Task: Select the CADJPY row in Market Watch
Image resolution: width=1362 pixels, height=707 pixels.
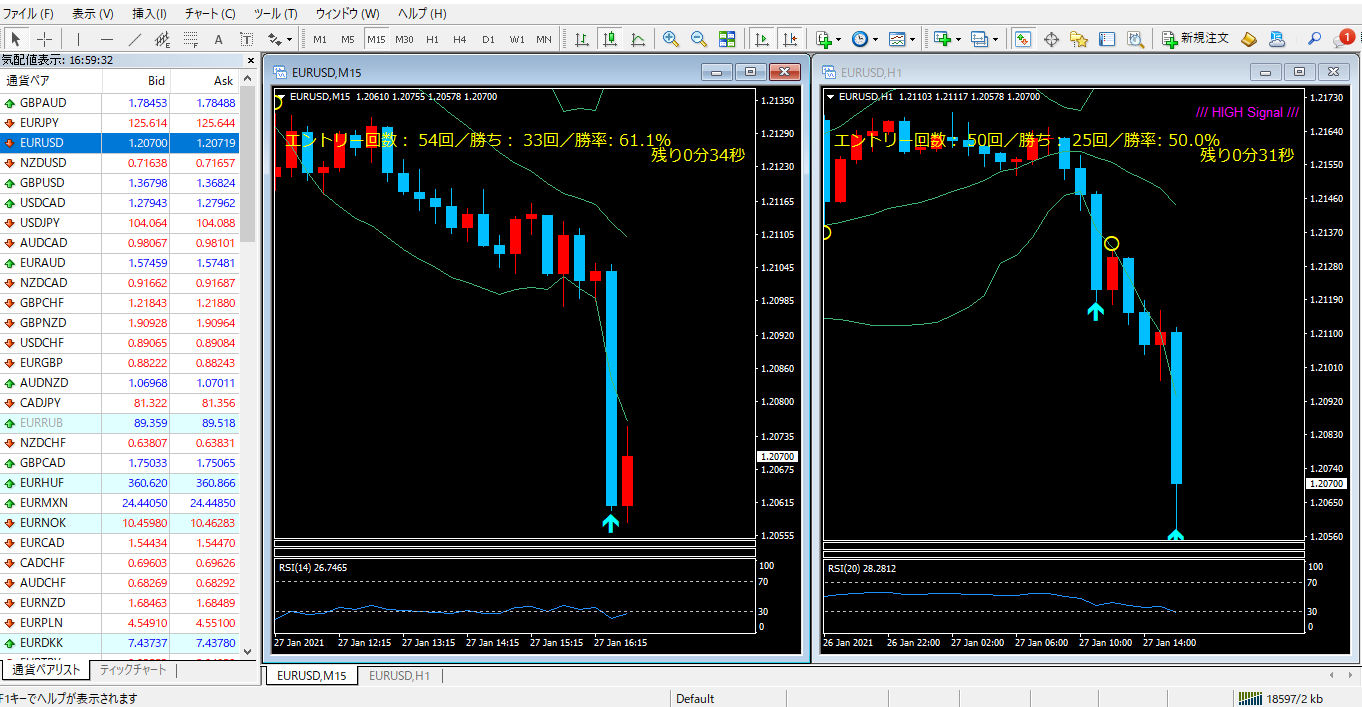Action: coord(119,403)
